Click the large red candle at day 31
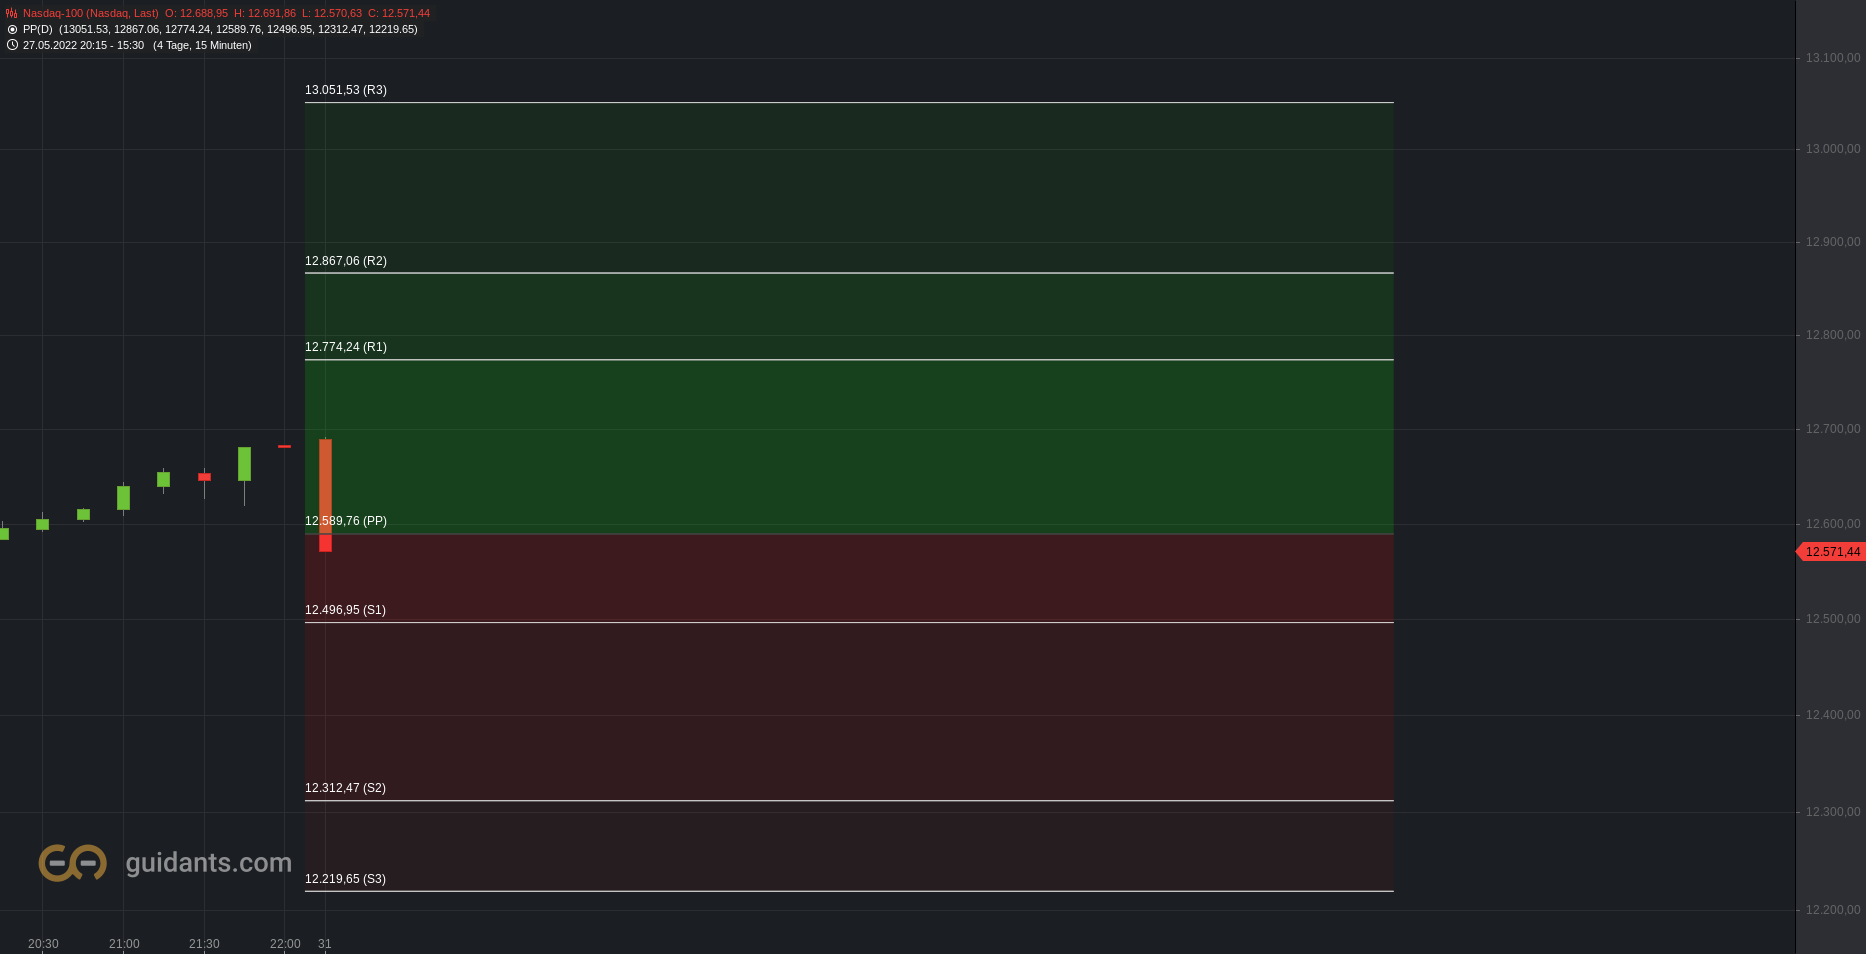Image resolution: width=1866 pixels, height=954 pixels. [x=325, y=495]
